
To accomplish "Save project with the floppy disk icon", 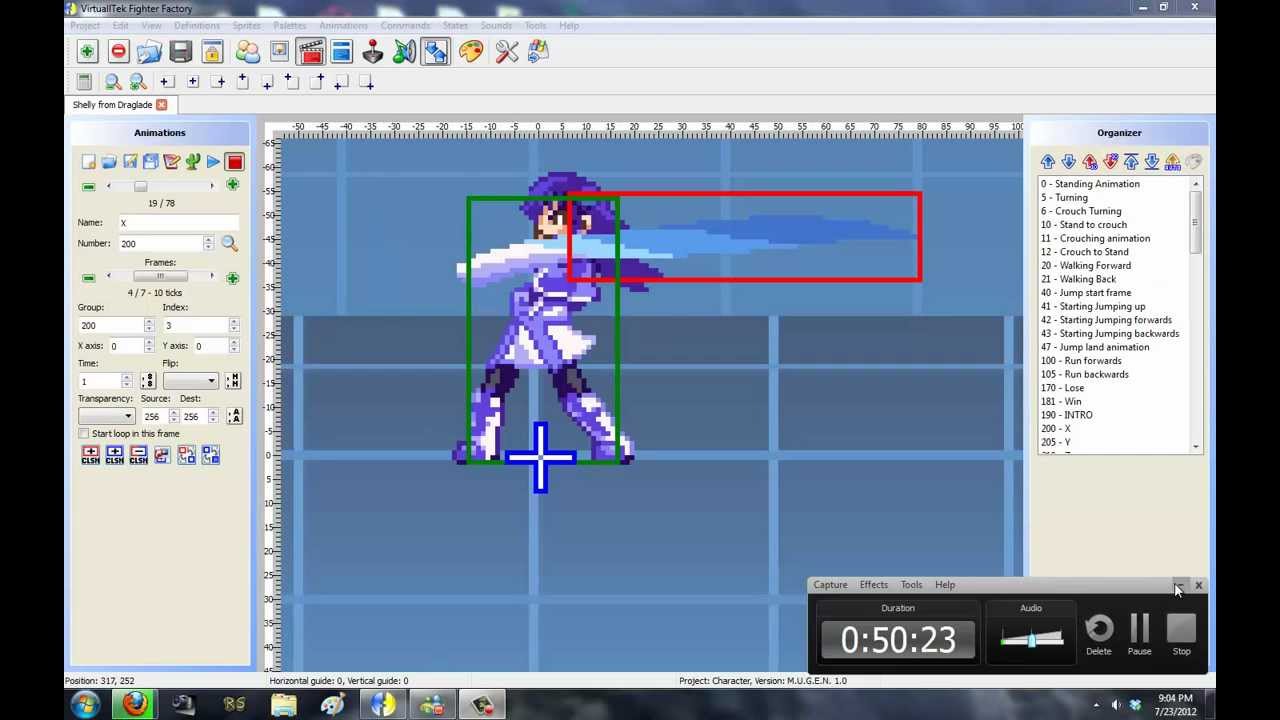I will coord(180,51).
